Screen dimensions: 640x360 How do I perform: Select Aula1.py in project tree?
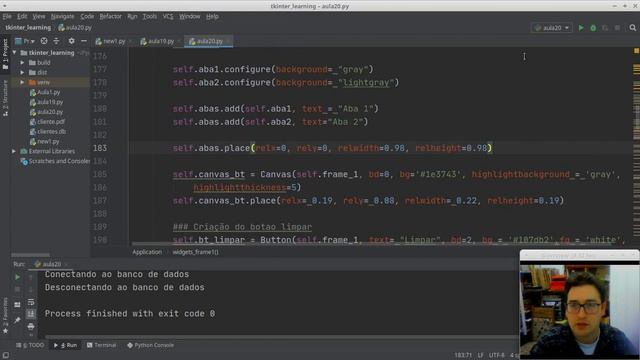[49, 92]
